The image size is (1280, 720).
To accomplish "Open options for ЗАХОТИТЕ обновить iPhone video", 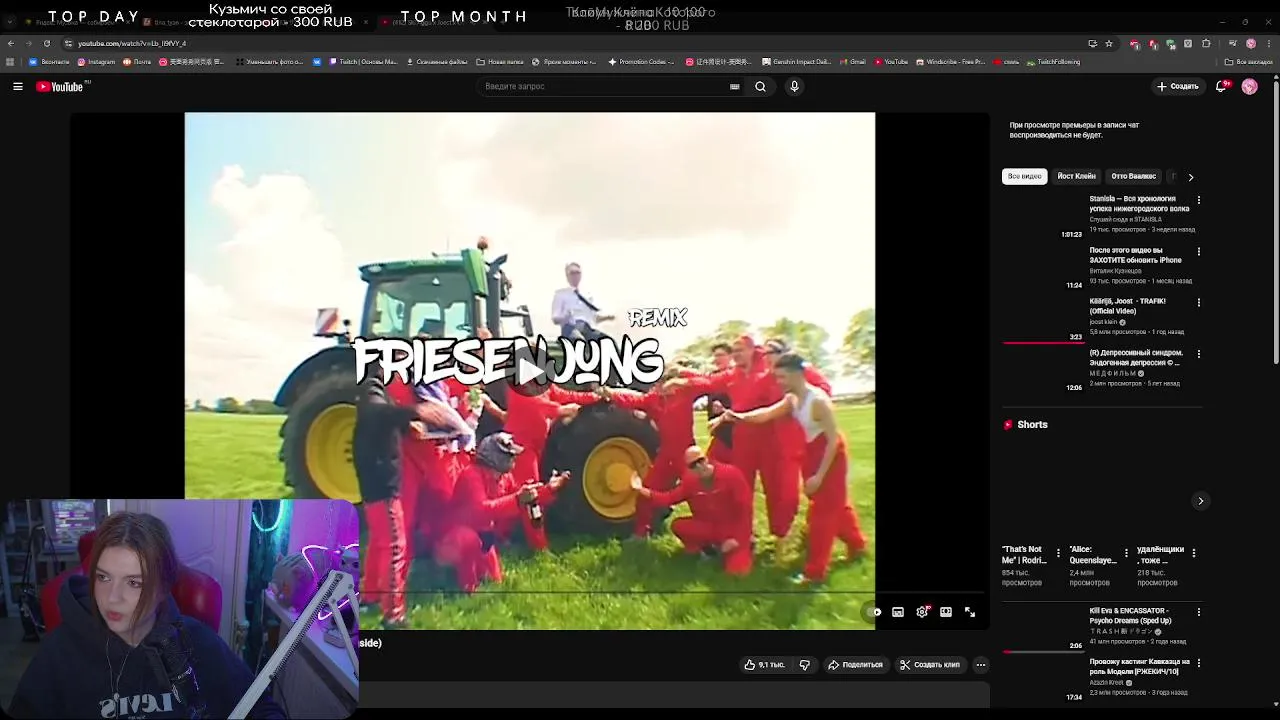I will tap(1199, 251).
